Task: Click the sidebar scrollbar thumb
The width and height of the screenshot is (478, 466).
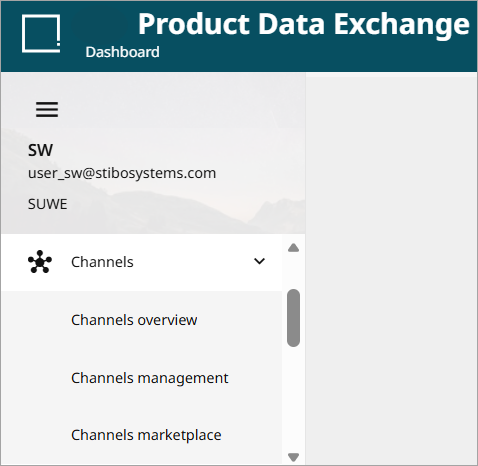Action: point(293,318)
